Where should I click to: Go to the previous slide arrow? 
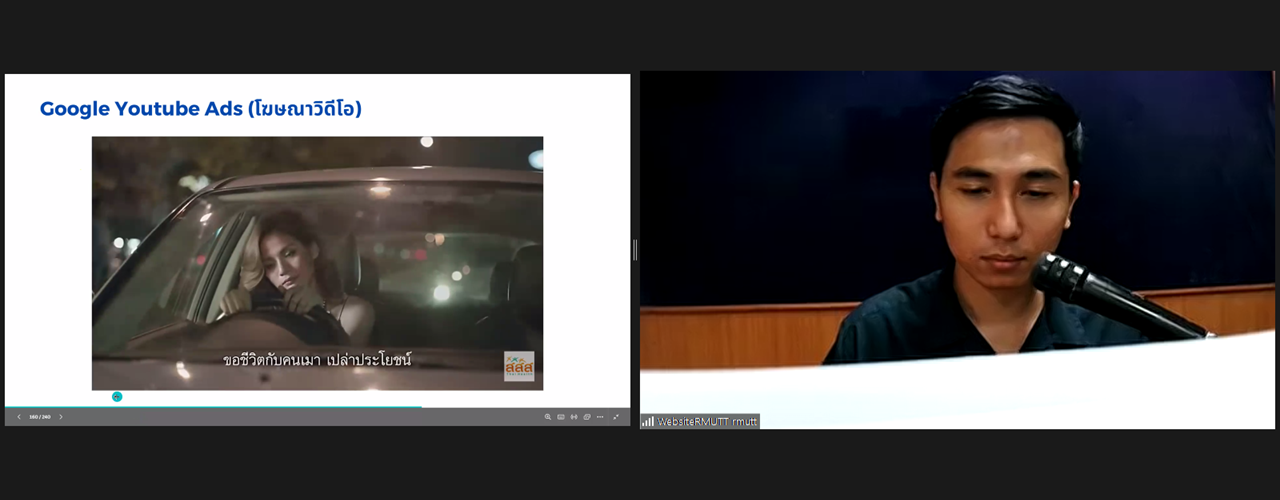(18, 417)
